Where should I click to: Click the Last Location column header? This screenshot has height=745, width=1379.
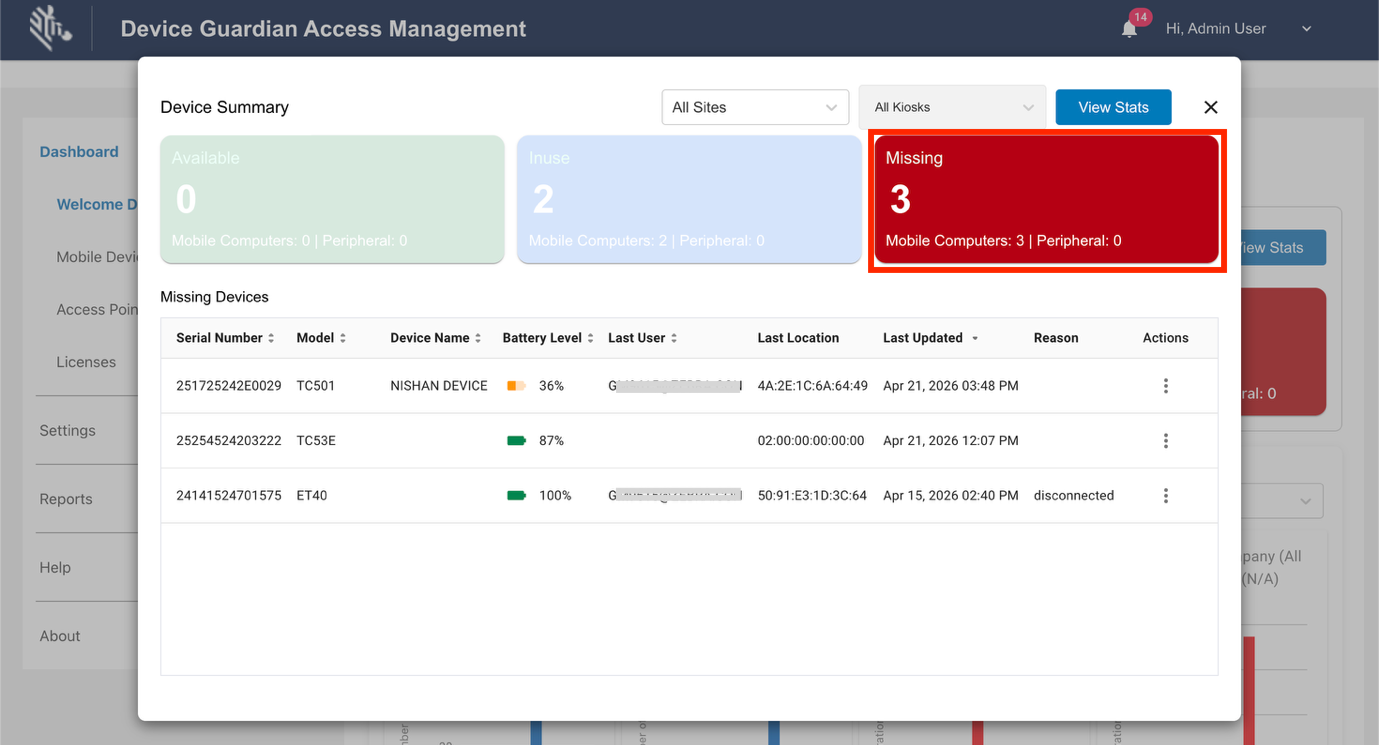coord(798,338)
